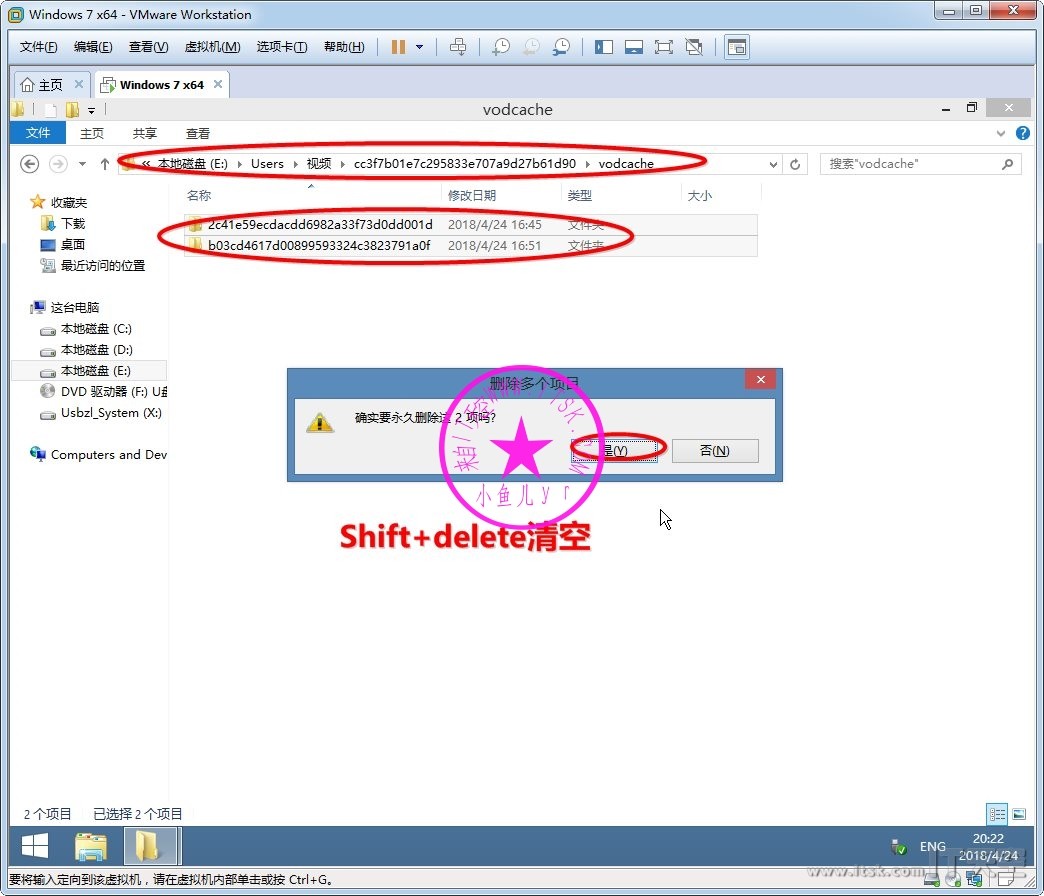Screen dimensions: 1044x896
Task: Refresh the vodcache folder view
Action: click(796, 164)
